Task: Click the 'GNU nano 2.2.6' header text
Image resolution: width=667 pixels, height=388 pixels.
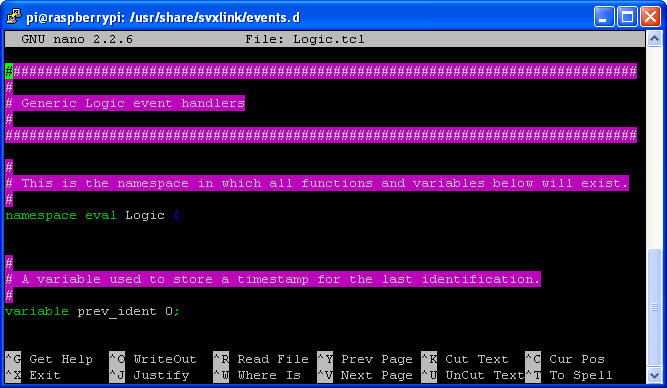Action: coord(77,39)
